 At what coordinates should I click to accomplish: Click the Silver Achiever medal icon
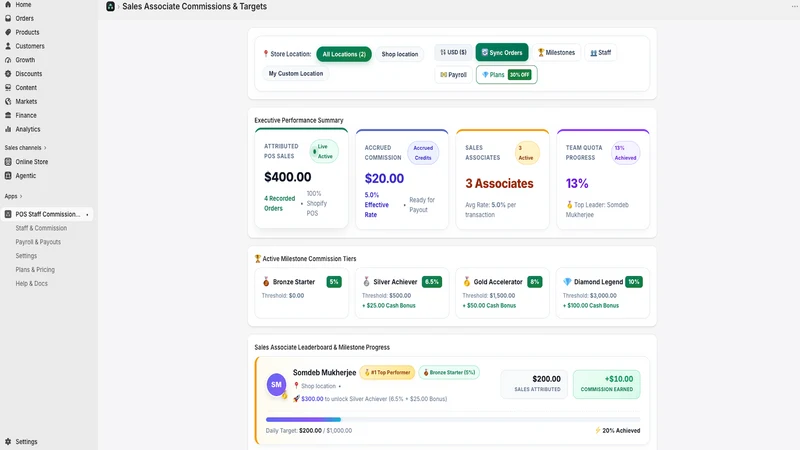click(x=366, y=282)
